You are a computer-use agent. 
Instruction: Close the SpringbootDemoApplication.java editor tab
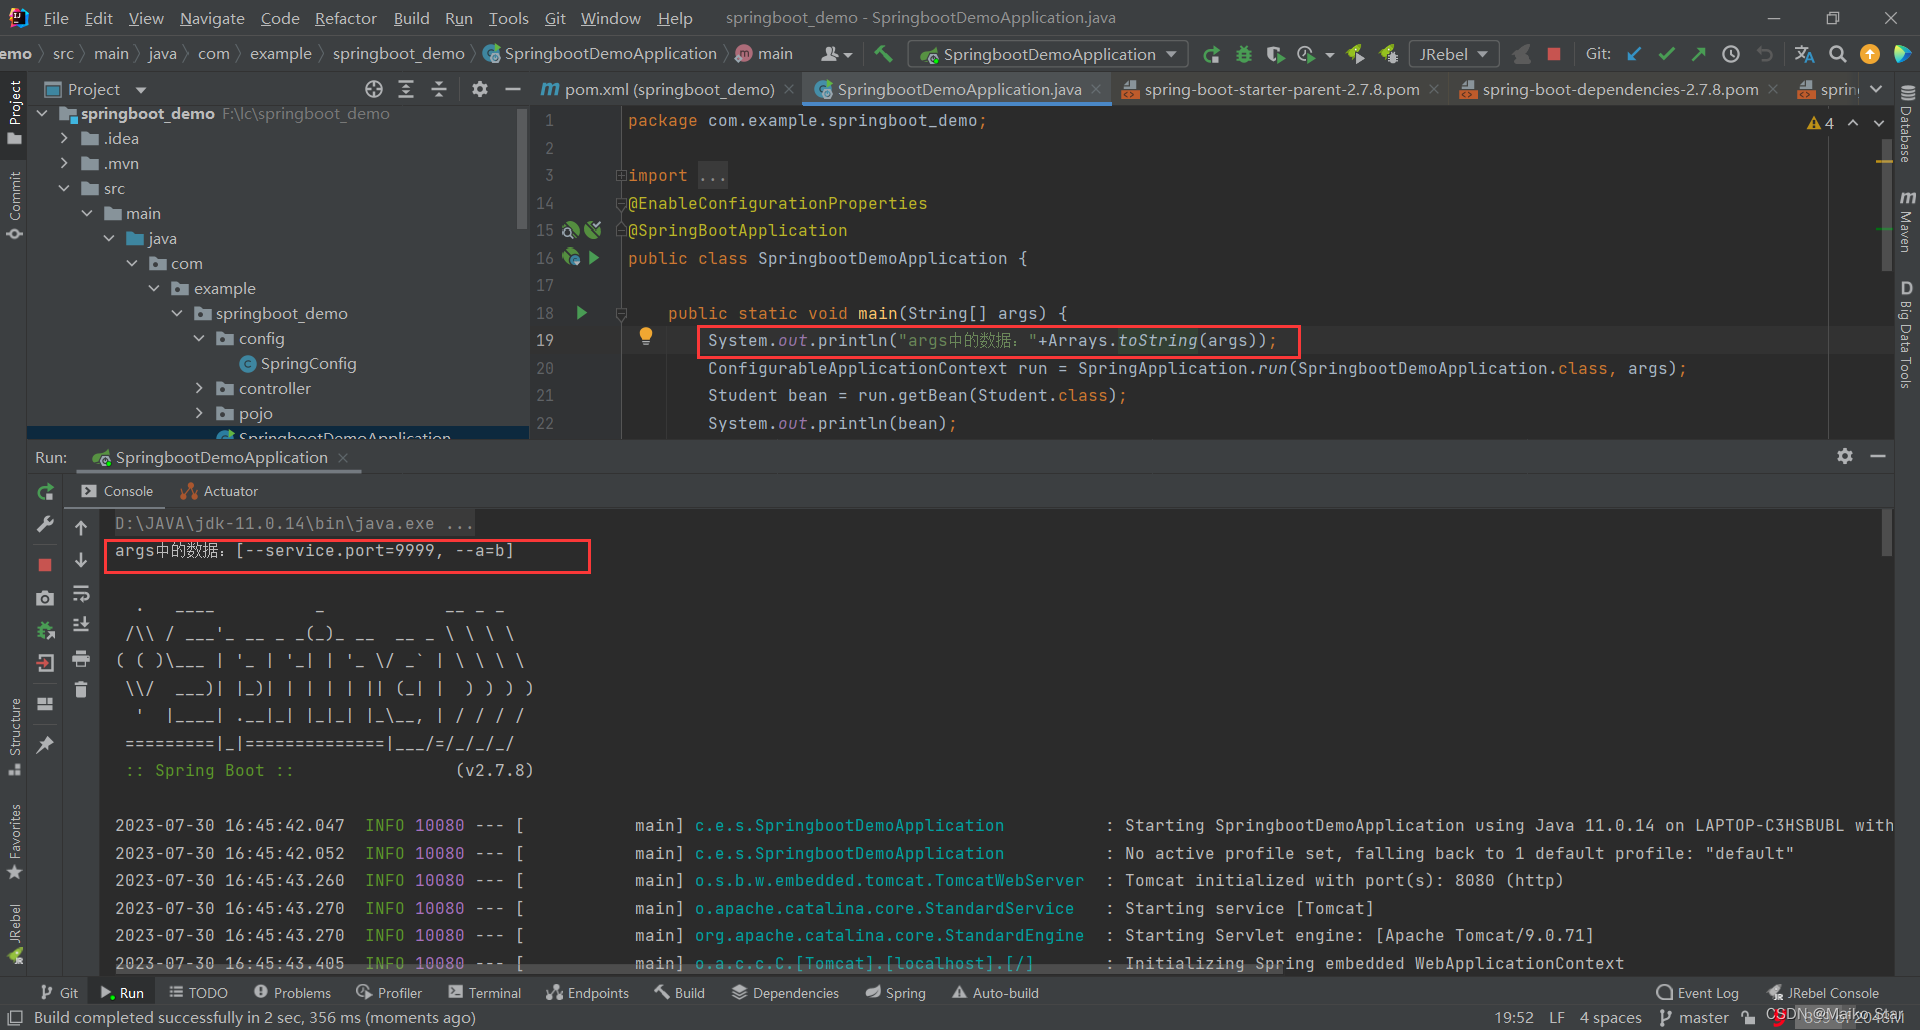coord(1096,89)
